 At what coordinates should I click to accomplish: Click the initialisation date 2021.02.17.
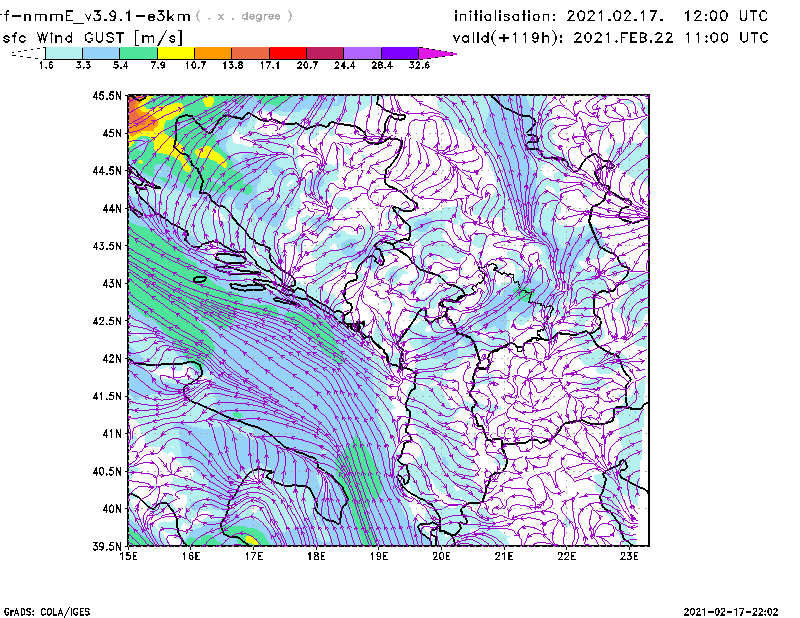coord(615,16)
